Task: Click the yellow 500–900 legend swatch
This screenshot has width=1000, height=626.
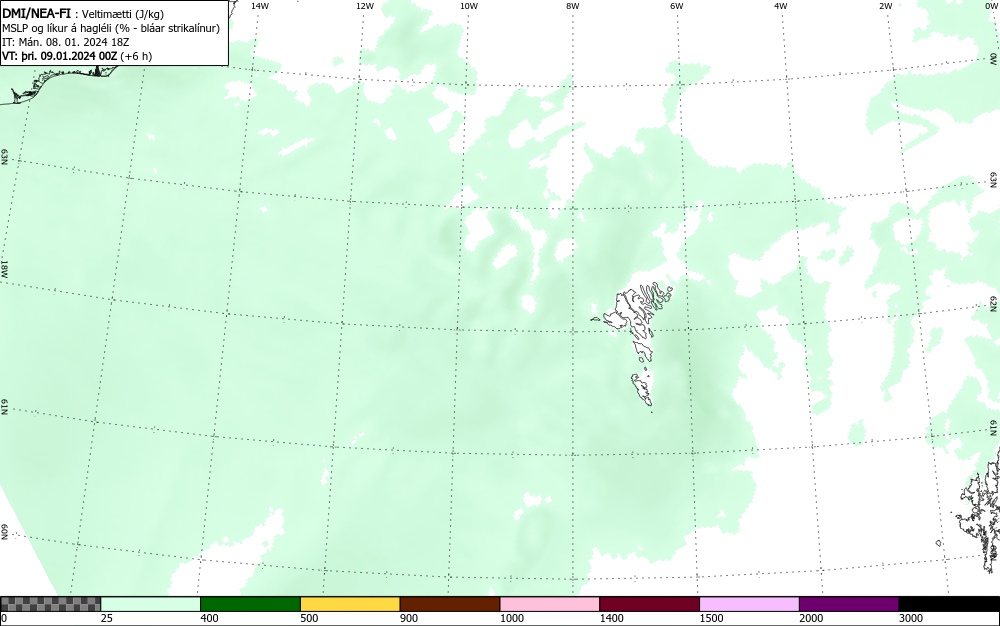Action: [x=350, y=604]
